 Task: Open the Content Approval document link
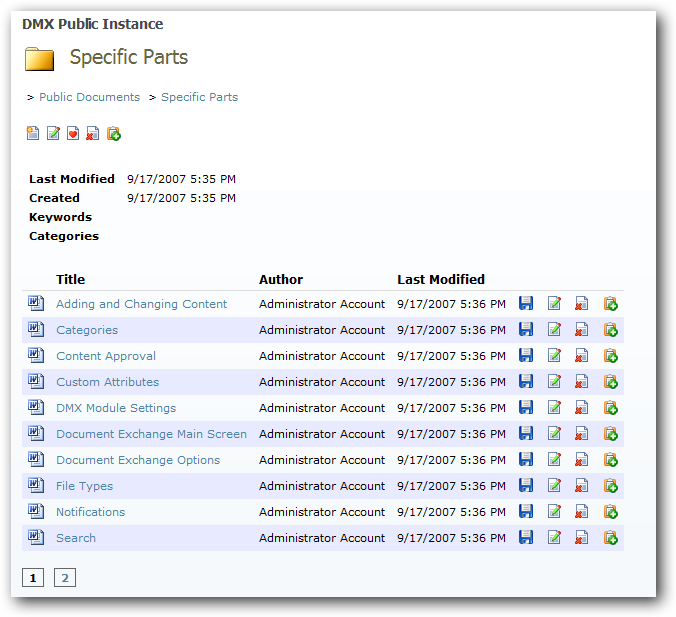106,356
